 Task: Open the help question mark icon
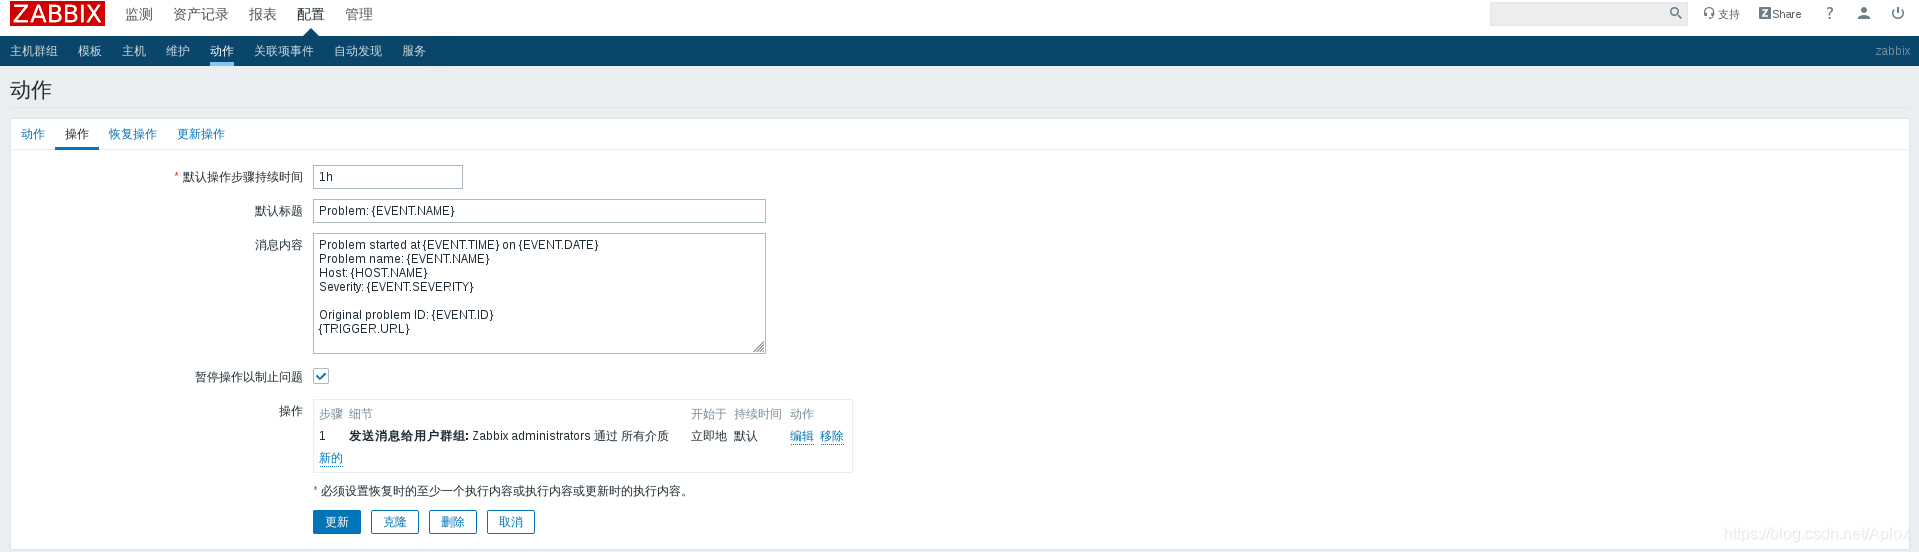click(x=1829, y=14)
